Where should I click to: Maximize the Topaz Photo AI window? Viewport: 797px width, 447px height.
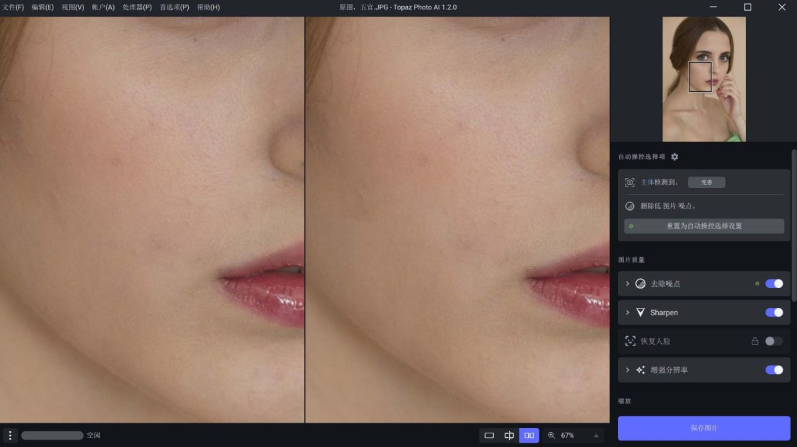747,7
